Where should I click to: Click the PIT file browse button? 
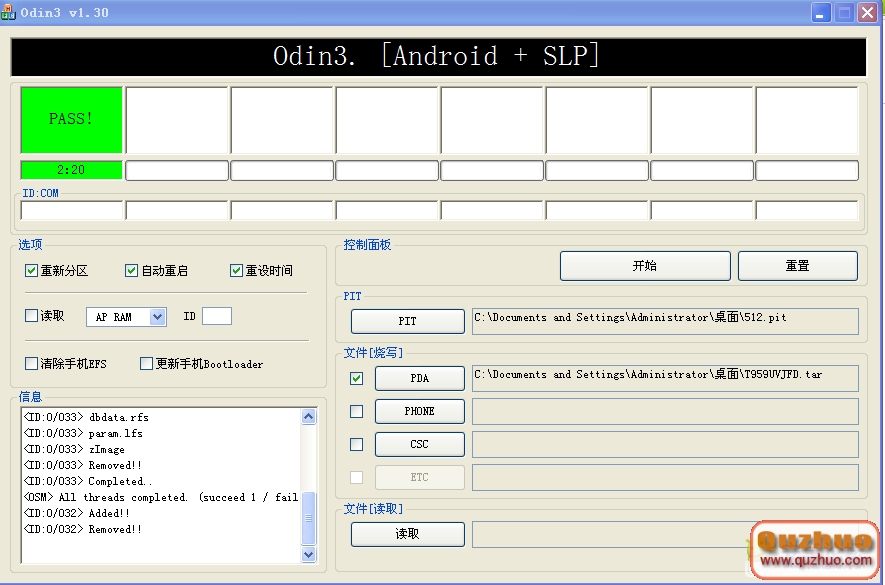407,321
